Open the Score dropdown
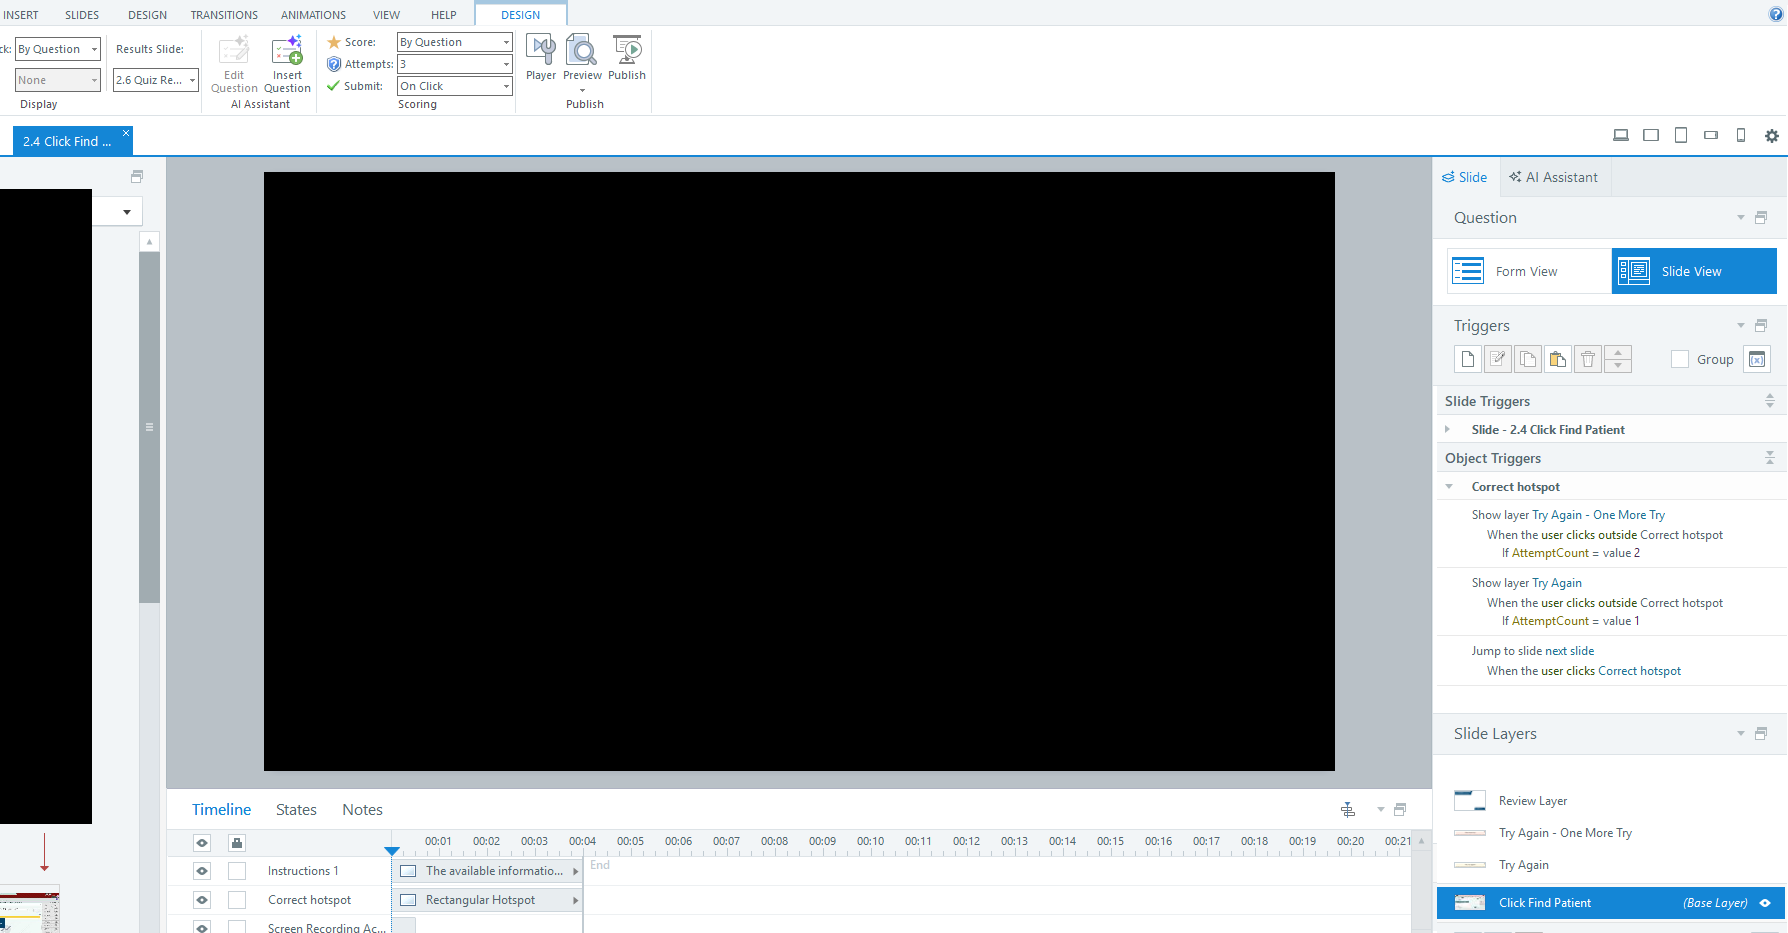 click(455, 42)
